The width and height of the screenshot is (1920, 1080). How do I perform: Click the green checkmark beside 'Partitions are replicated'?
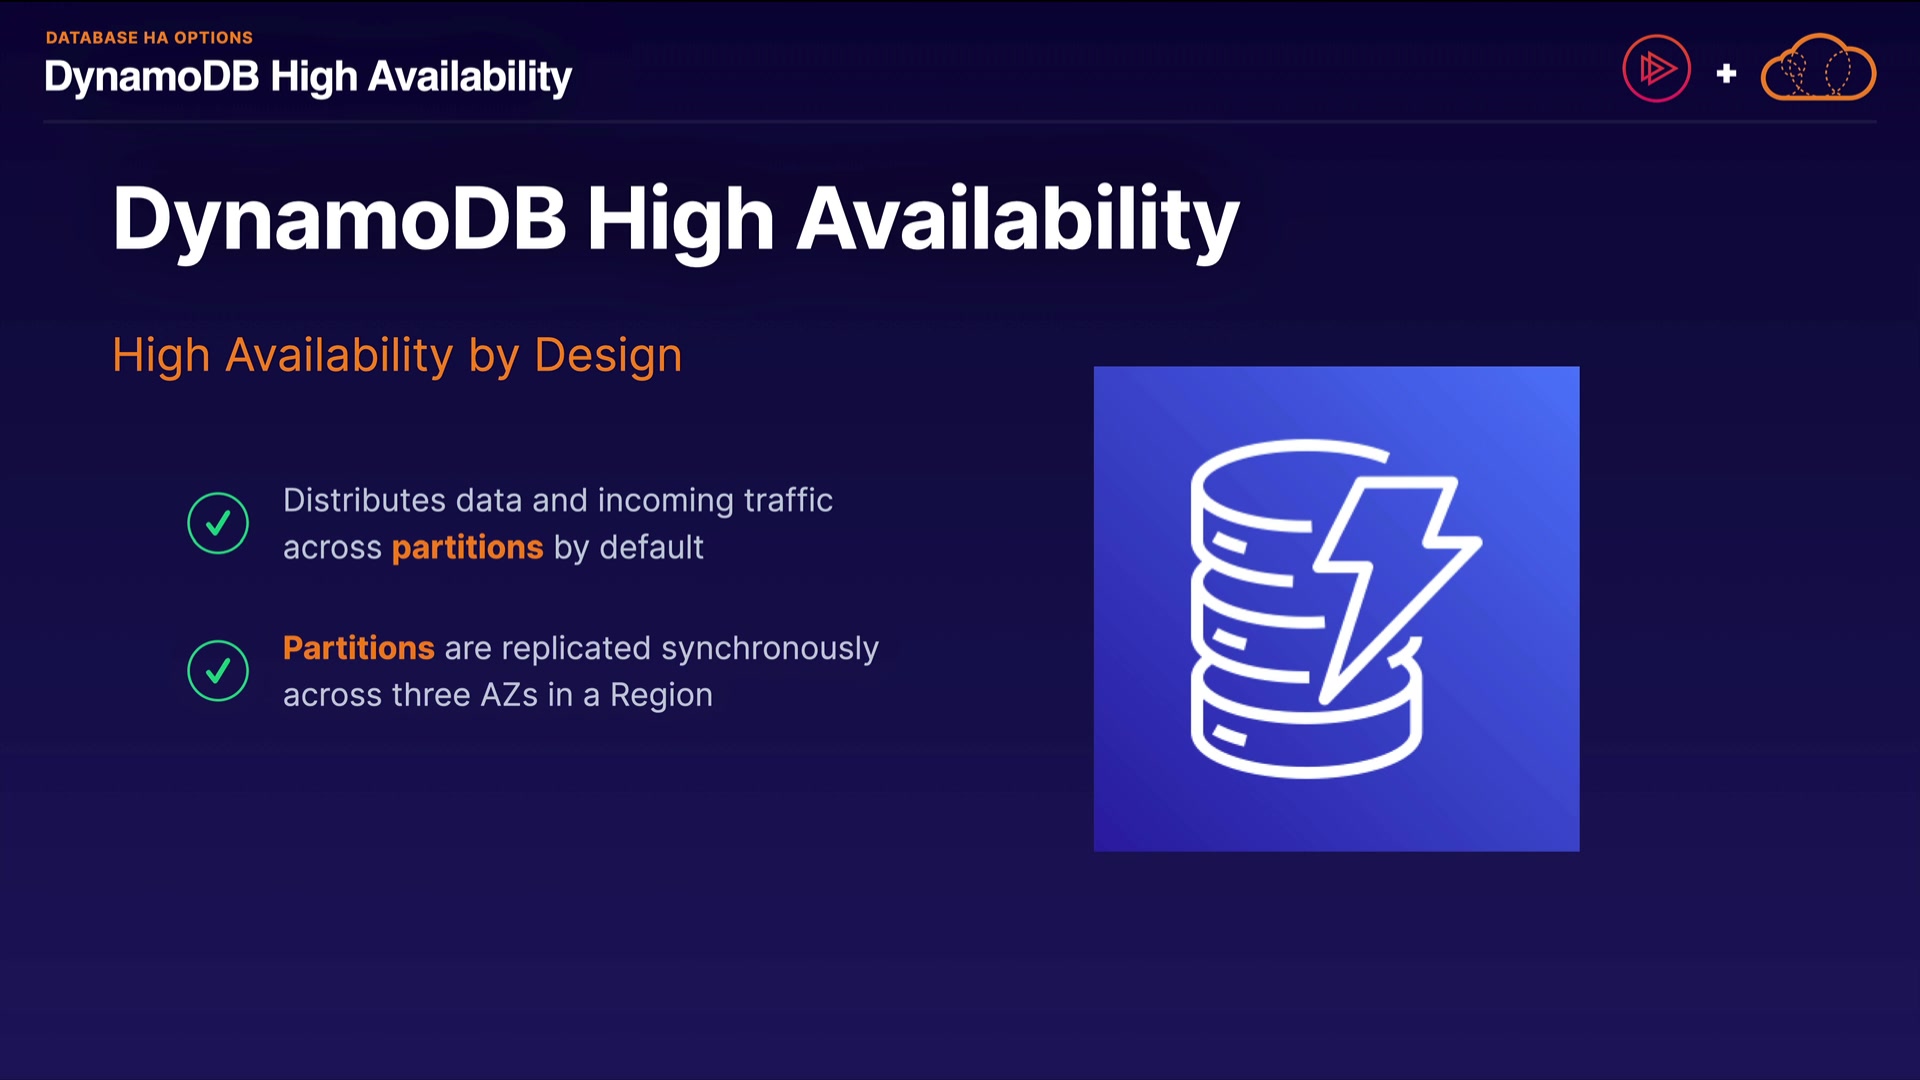(218, 670)
